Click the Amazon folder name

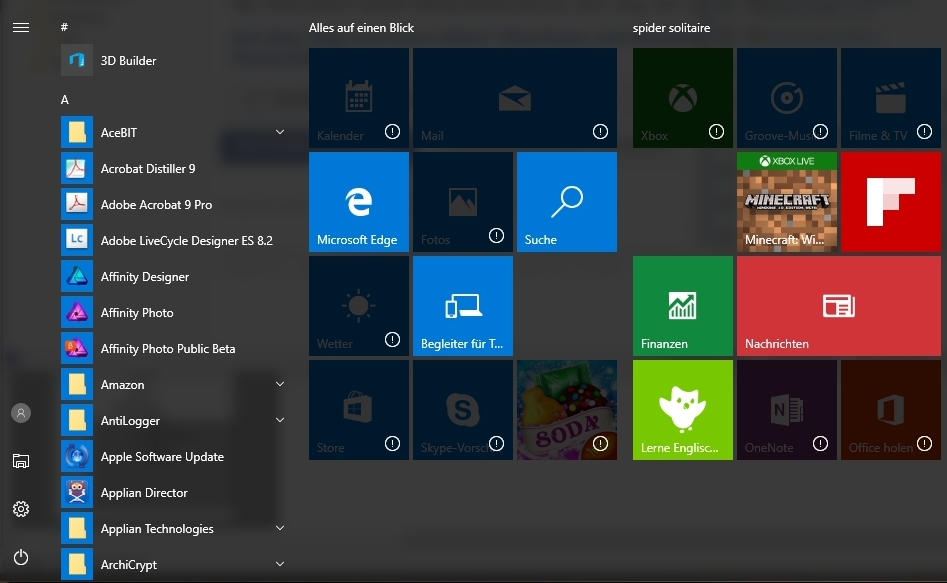click(x=122, y=385)
